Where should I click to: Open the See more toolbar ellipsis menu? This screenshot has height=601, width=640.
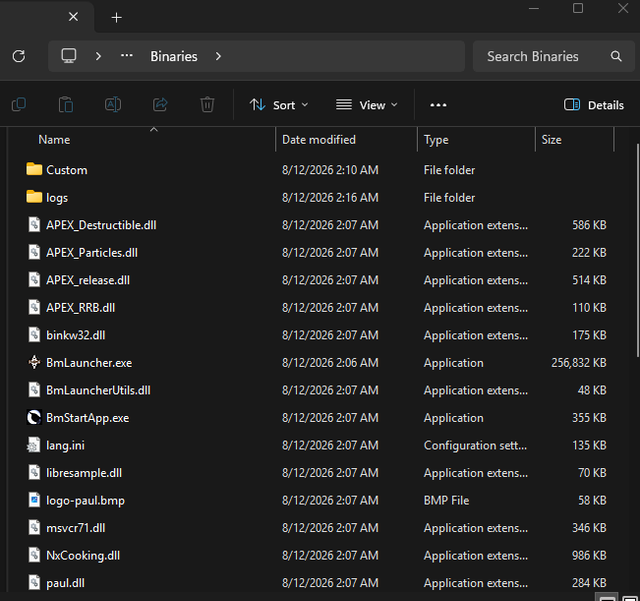tap(438, 105)
